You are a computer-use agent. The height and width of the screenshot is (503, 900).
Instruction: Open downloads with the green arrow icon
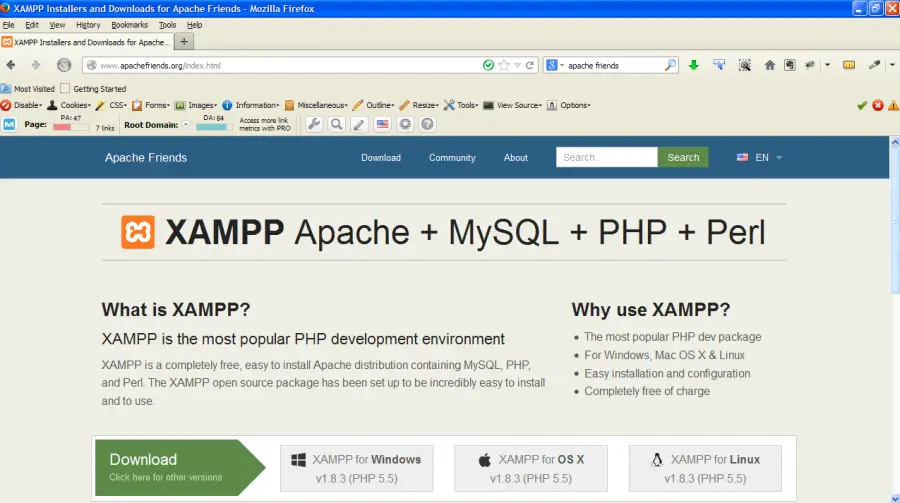(x=693, y=65)
